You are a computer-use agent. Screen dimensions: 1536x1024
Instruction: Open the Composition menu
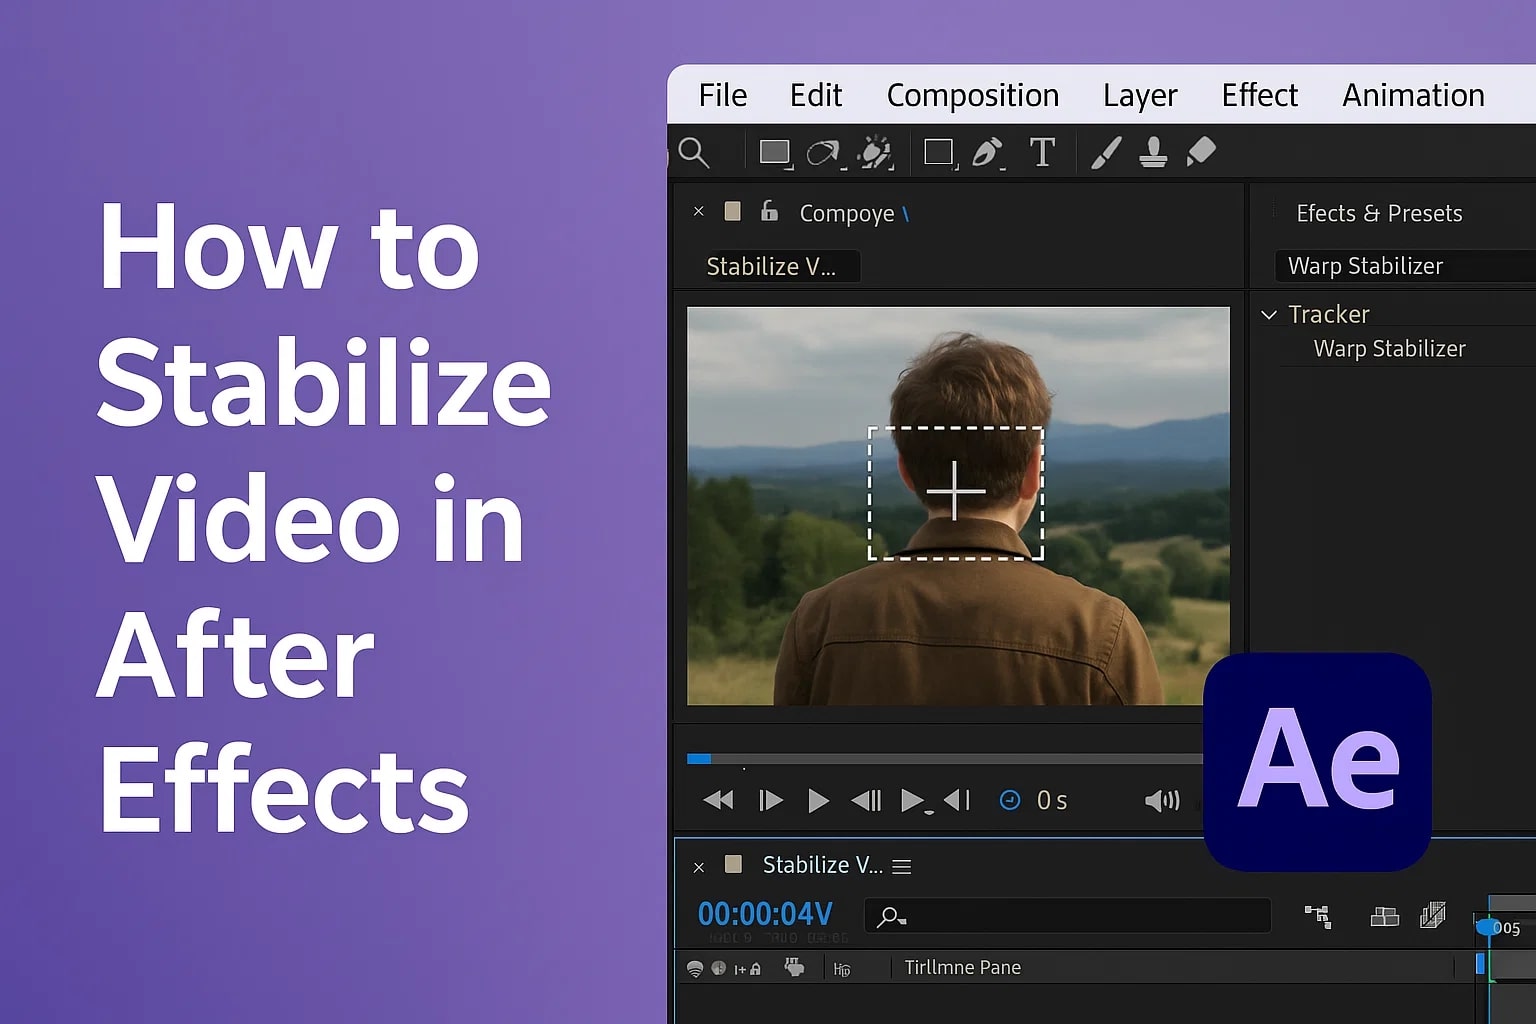[972, 95]
